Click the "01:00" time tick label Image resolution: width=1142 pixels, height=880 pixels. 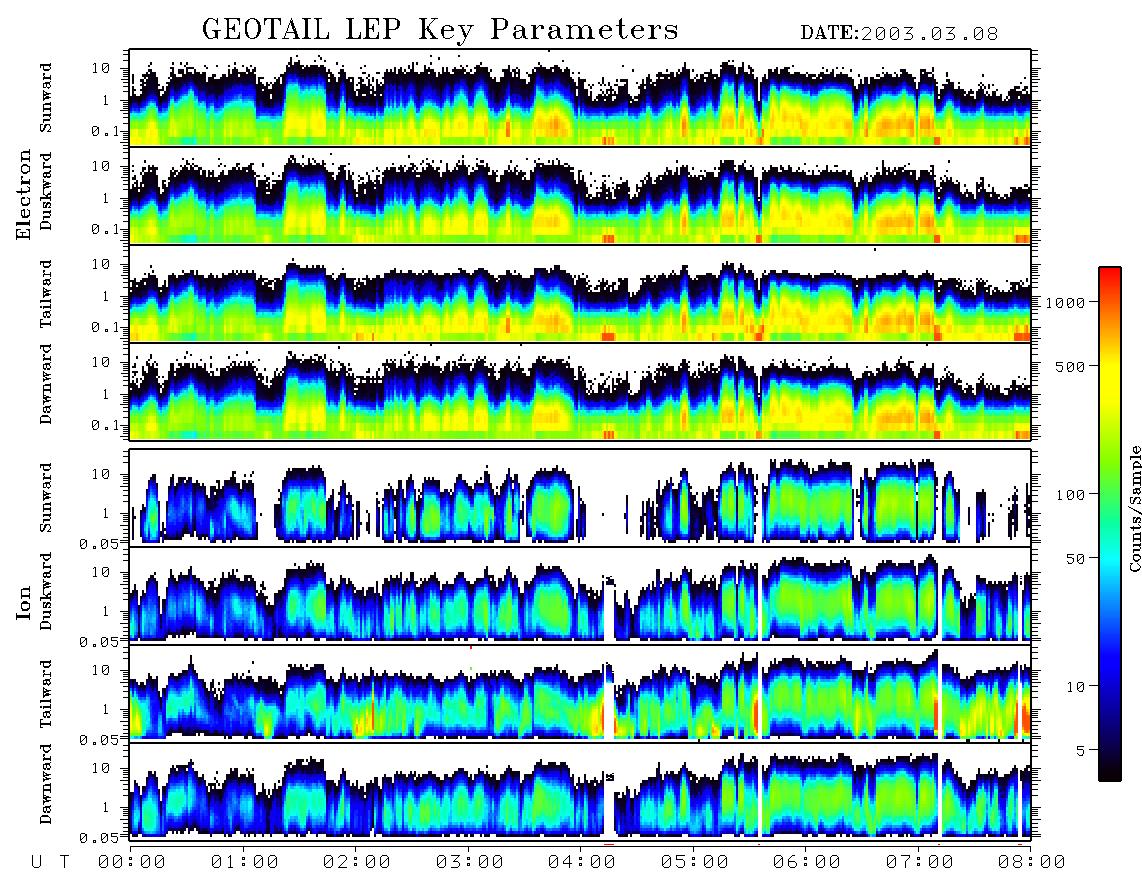point(245,862)
